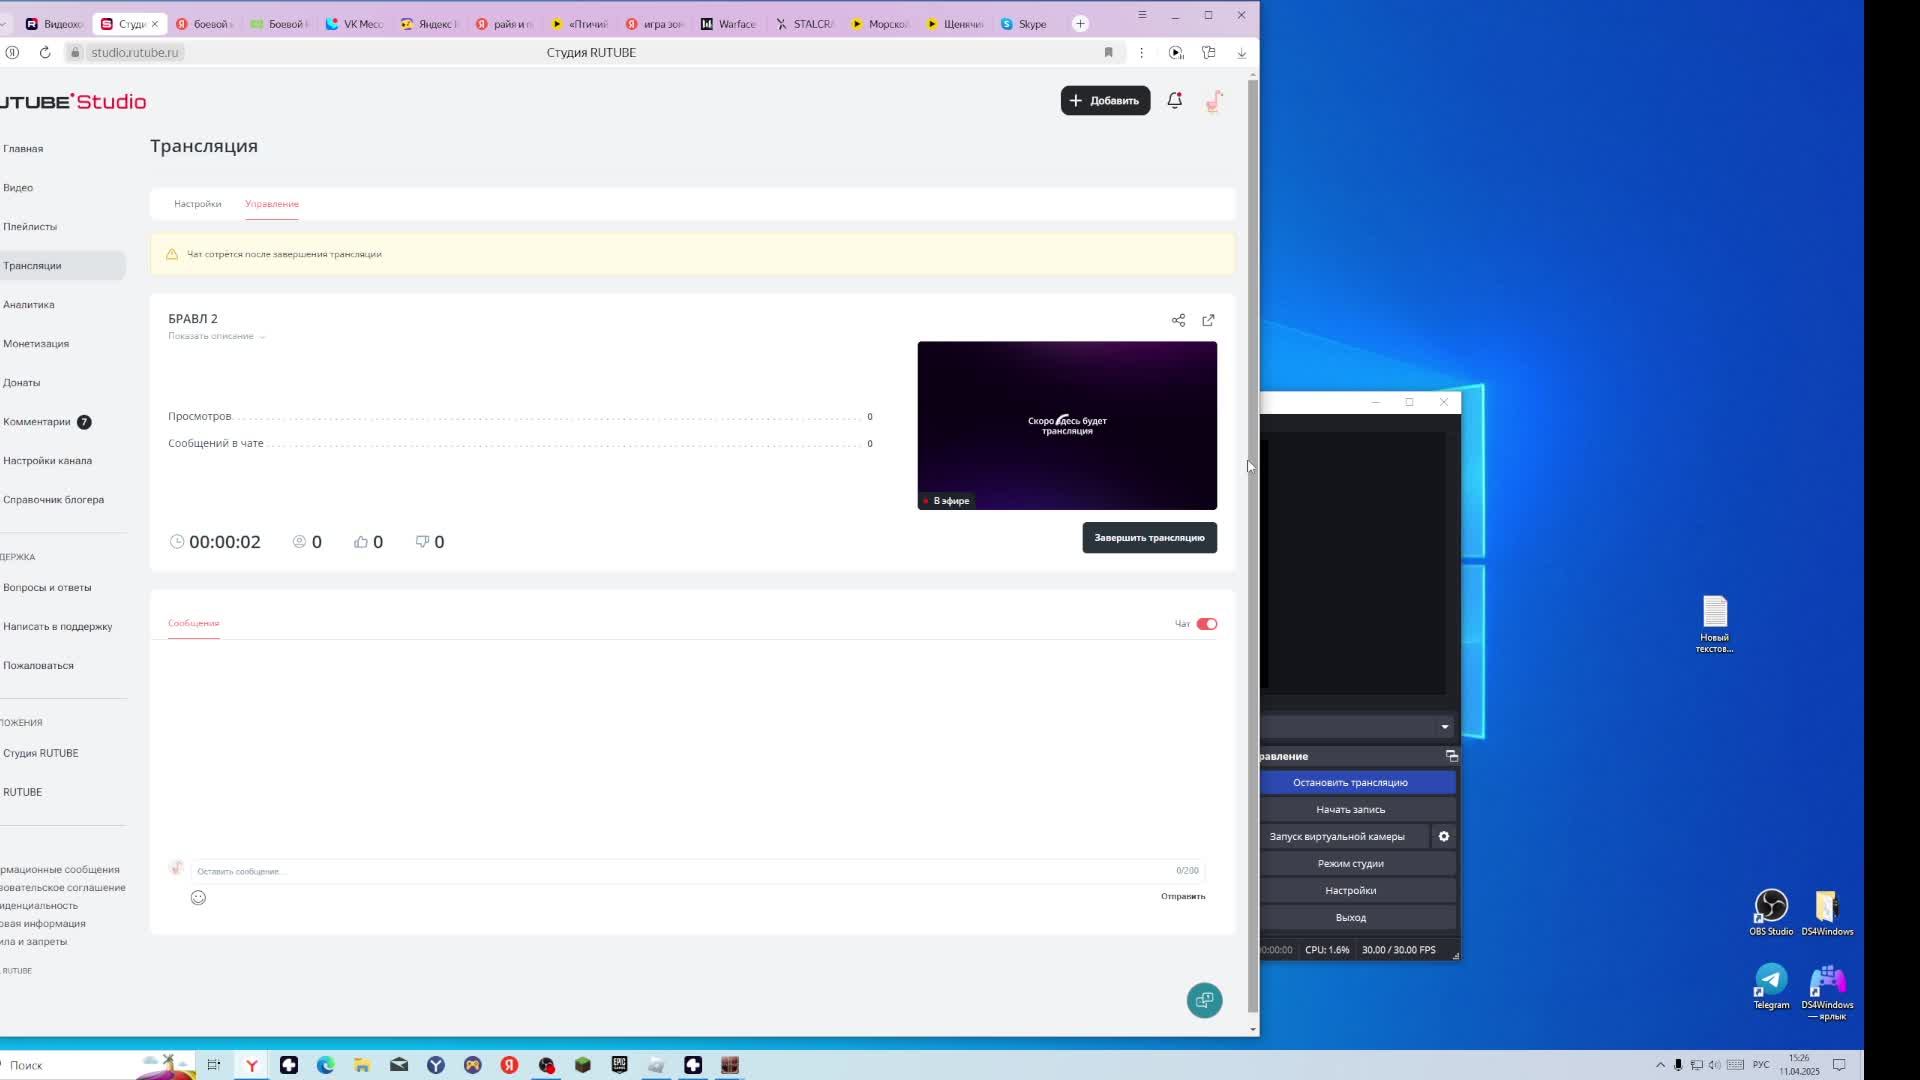The height and width of the screenshot is (1080, 1920).
Task: Click the Оставить сообщение chat input
Action: click(680, 871)
